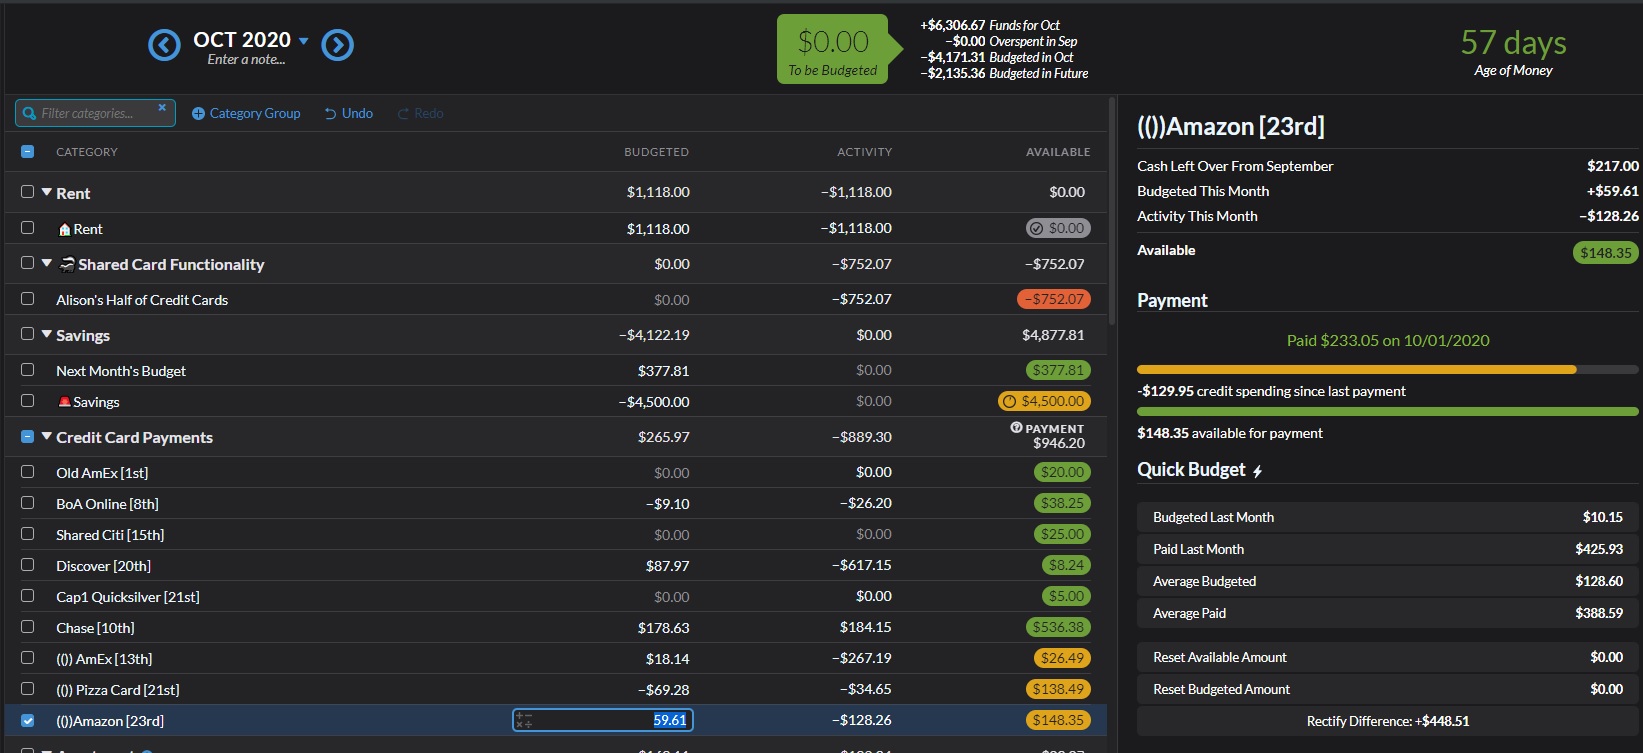Check the Chase [10th] row checkbox
The width and height of the screenshot is (1643, 753).
(x=27, y=627)
